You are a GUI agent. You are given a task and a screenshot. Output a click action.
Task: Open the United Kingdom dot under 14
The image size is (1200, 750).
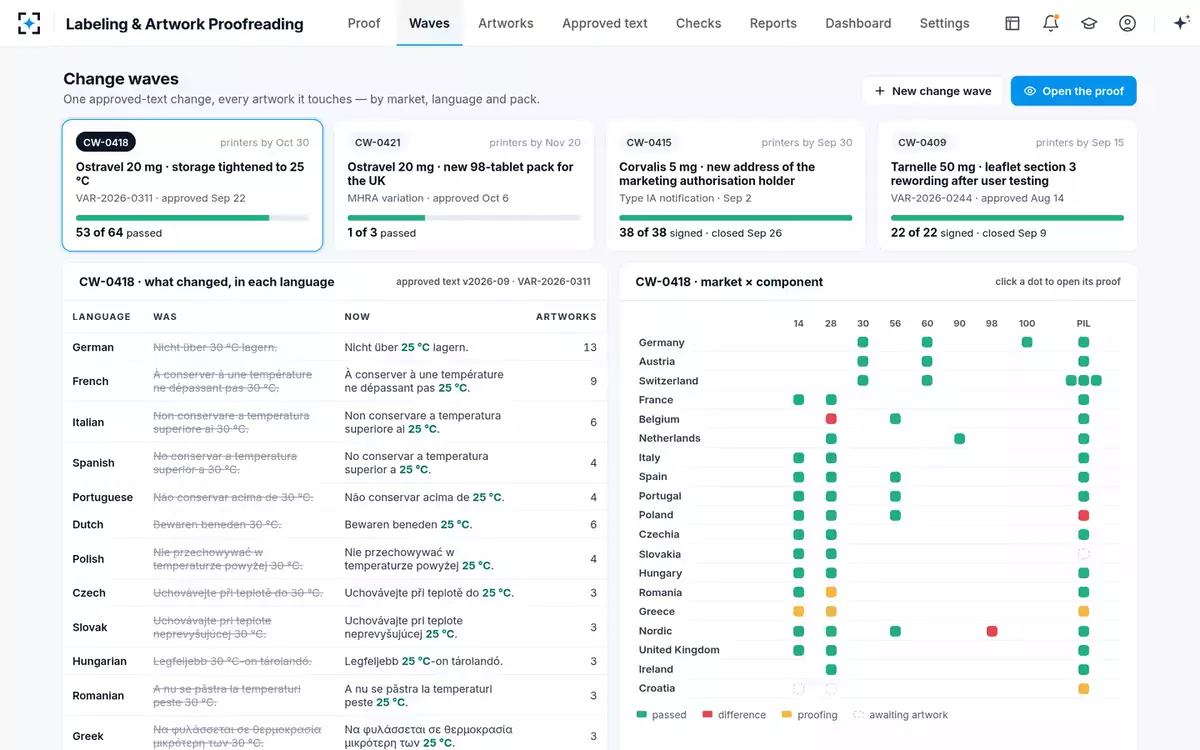click(799, 650)
